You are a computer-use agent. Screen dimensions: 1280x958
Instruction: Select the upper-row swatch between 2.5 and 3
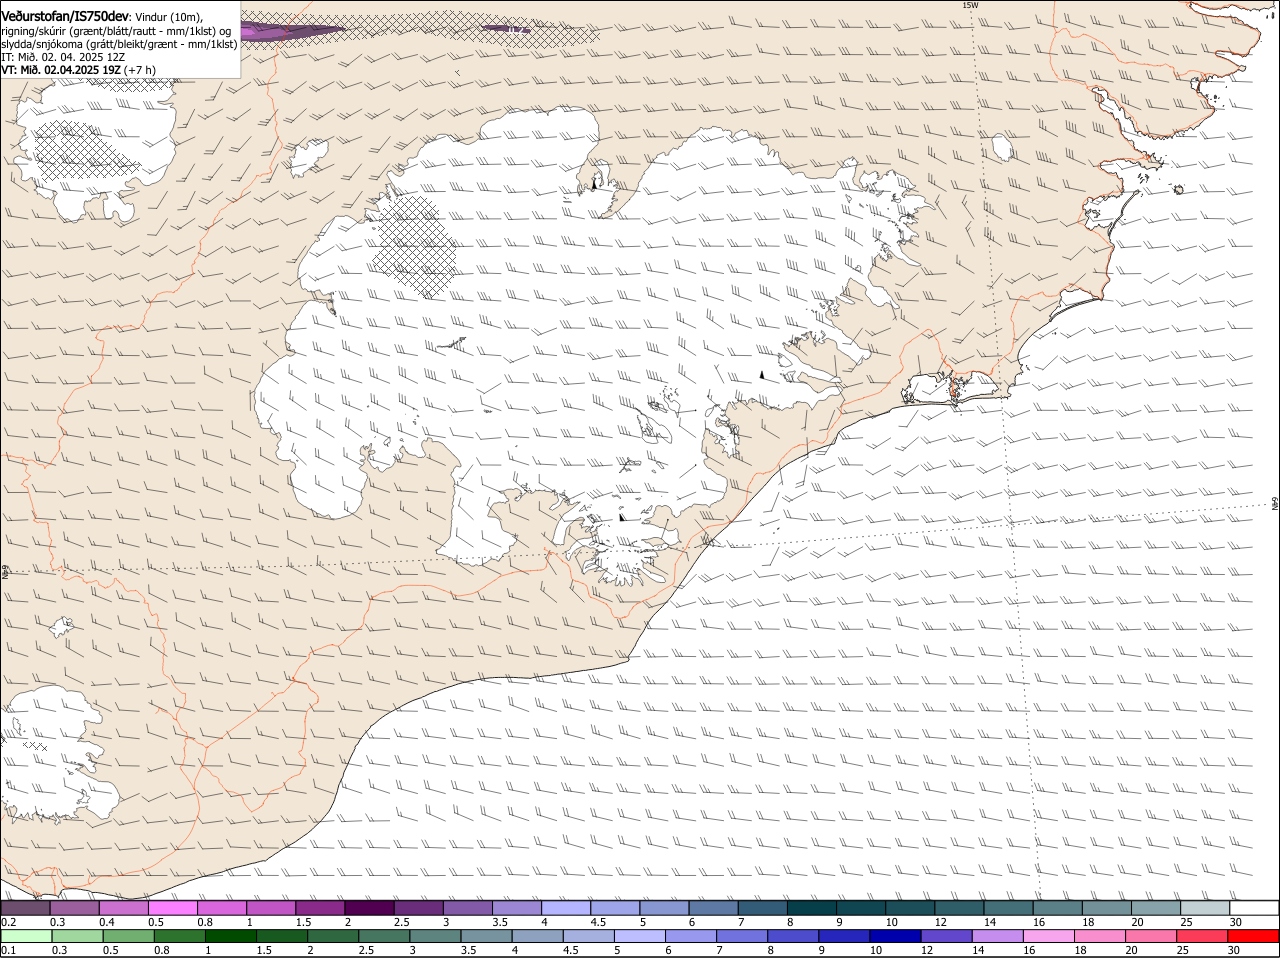point(418,908)
